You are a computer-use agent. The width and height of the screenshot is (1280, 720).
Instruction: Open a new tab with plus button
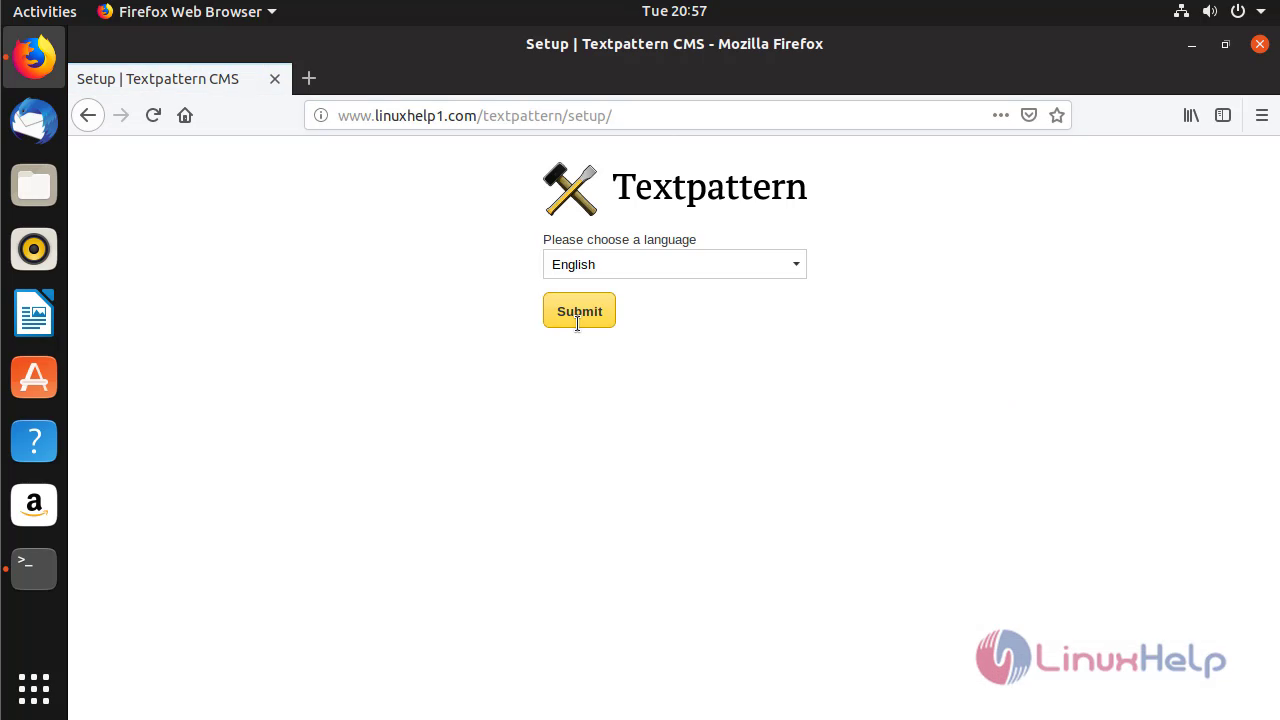pos(309,78)
